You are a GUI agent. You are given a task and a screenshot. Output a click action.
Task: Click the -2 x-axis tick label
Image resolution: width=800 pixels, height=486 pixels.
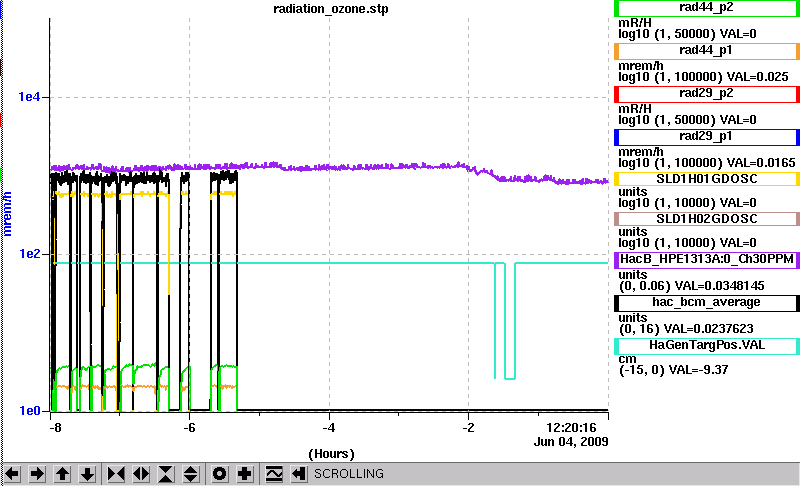pyautogui.click(x=468, y=427)
